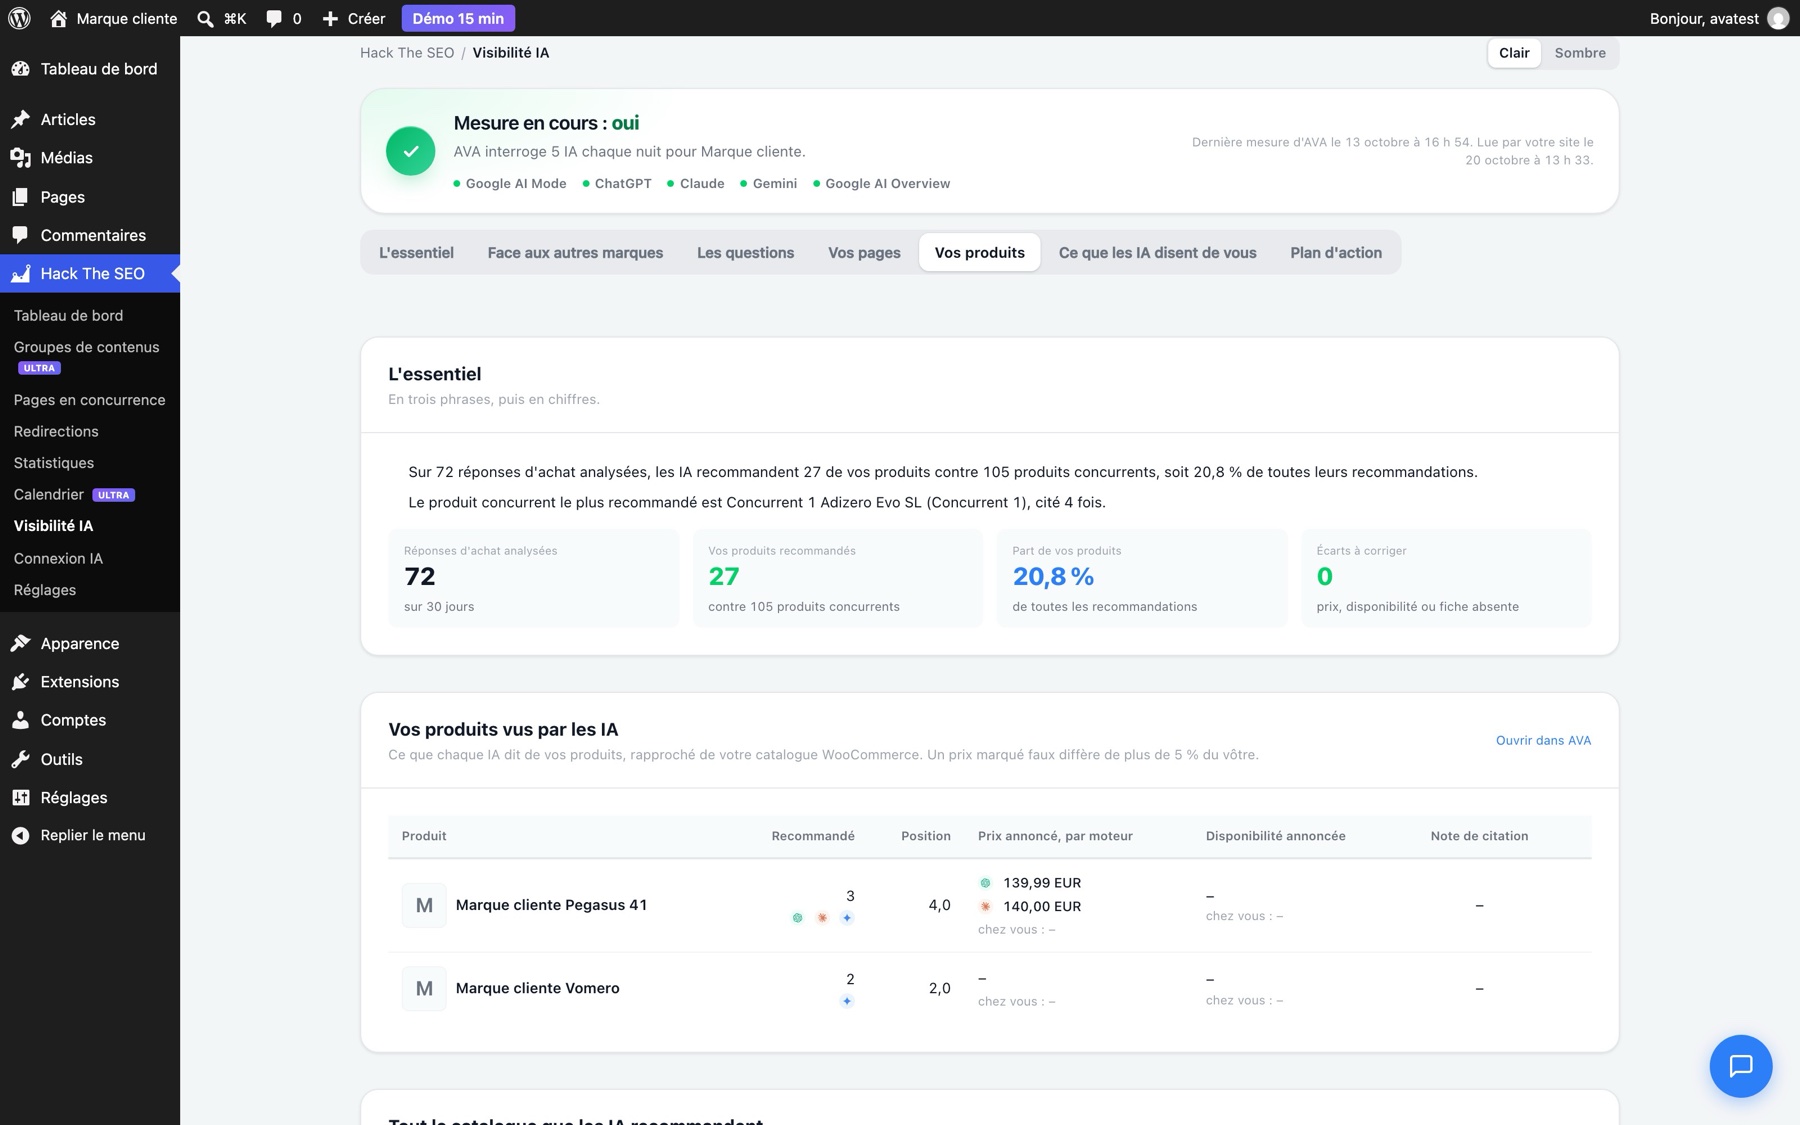Open the WordPress logo menu
Screen dimensions: 1800x1125
[19, 18]
